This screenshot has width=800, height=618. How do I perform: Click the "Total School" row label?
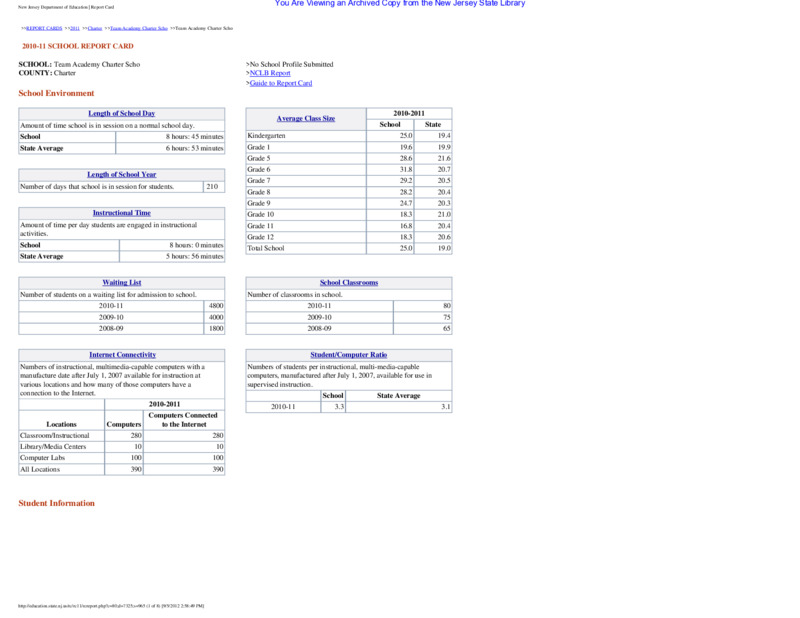tap(266, 248)
